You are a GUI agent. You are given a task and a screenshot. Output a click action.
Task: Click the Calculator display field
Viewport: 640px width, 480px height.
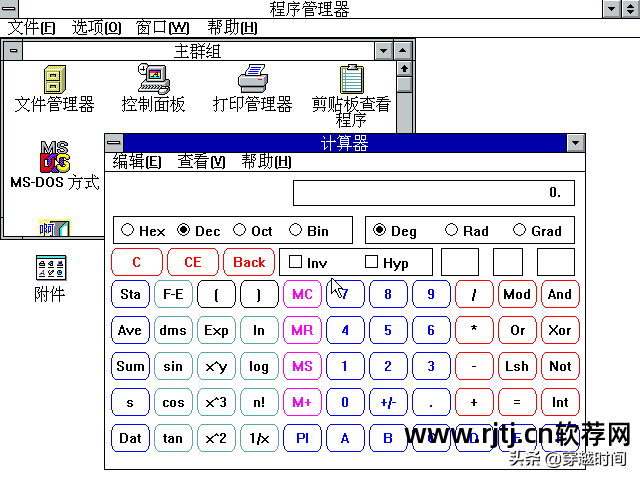[x=433, y=193]
